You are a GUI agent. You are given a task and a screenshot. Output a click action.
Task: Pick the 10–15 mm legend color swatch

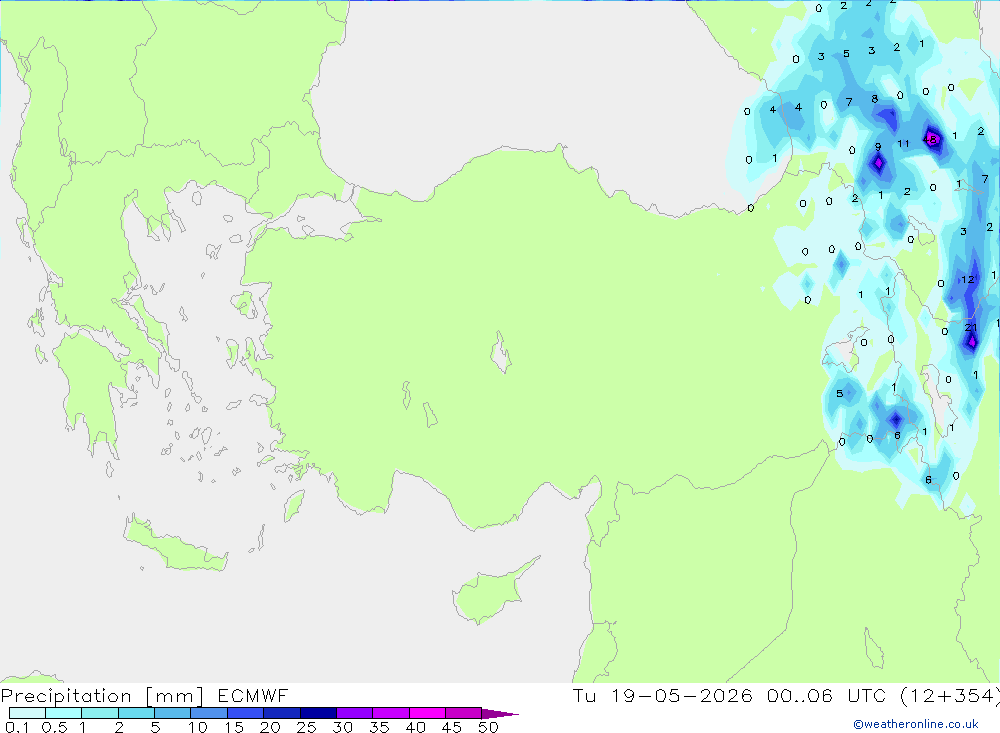coord(209,713)
